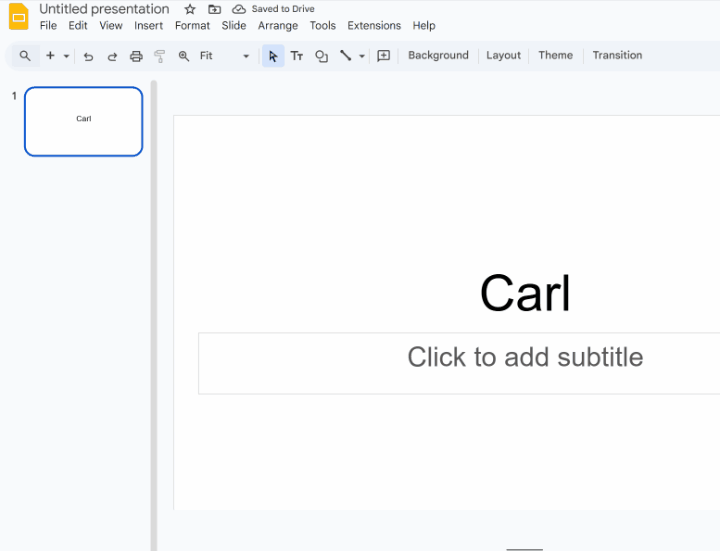Image resolution: width=720 pixels, height=551 pixels.
Task: Click the slide number 1 label
Action: tap(14, 96)
